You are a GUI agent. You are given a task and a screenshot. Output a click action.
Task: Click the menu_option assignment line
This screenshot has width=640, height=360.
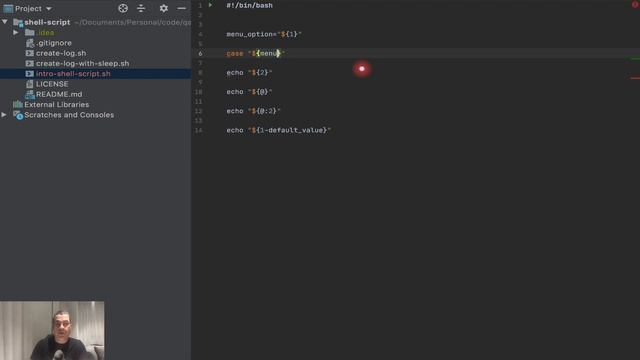coord(264,34)
